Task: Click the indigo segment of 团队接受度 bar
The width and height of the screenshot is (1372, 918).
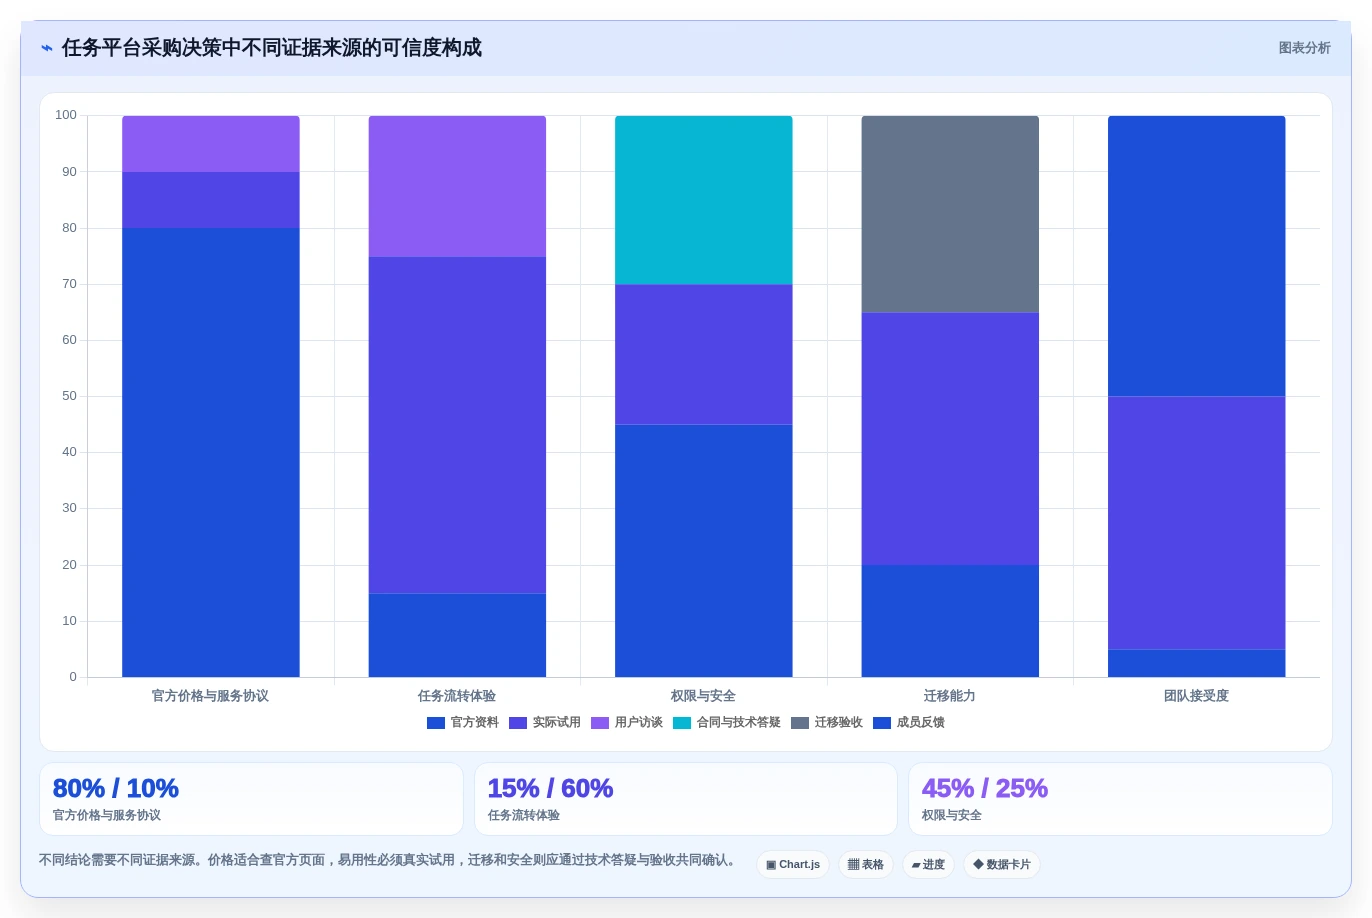Action: coord(1197,523)
